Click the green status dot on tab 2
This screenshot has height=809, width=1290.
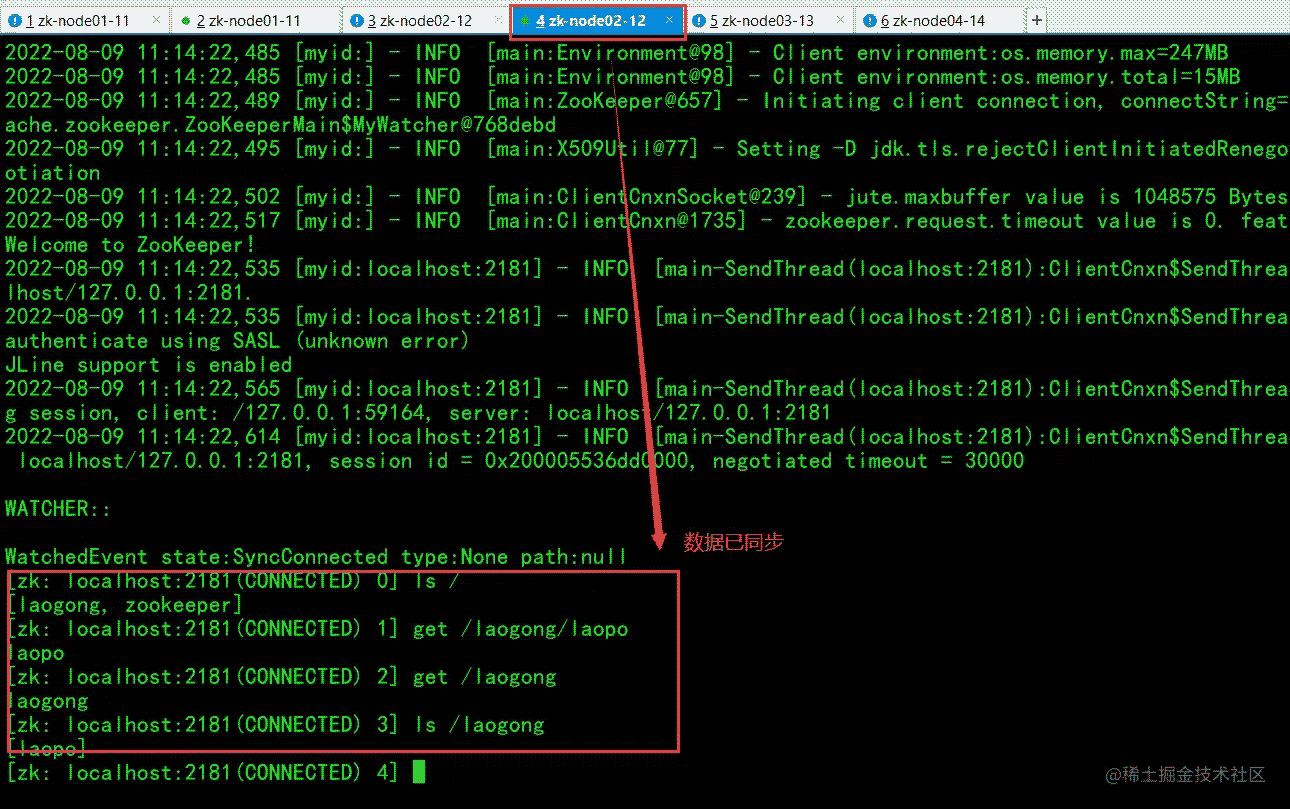click(x=185, y=20)
